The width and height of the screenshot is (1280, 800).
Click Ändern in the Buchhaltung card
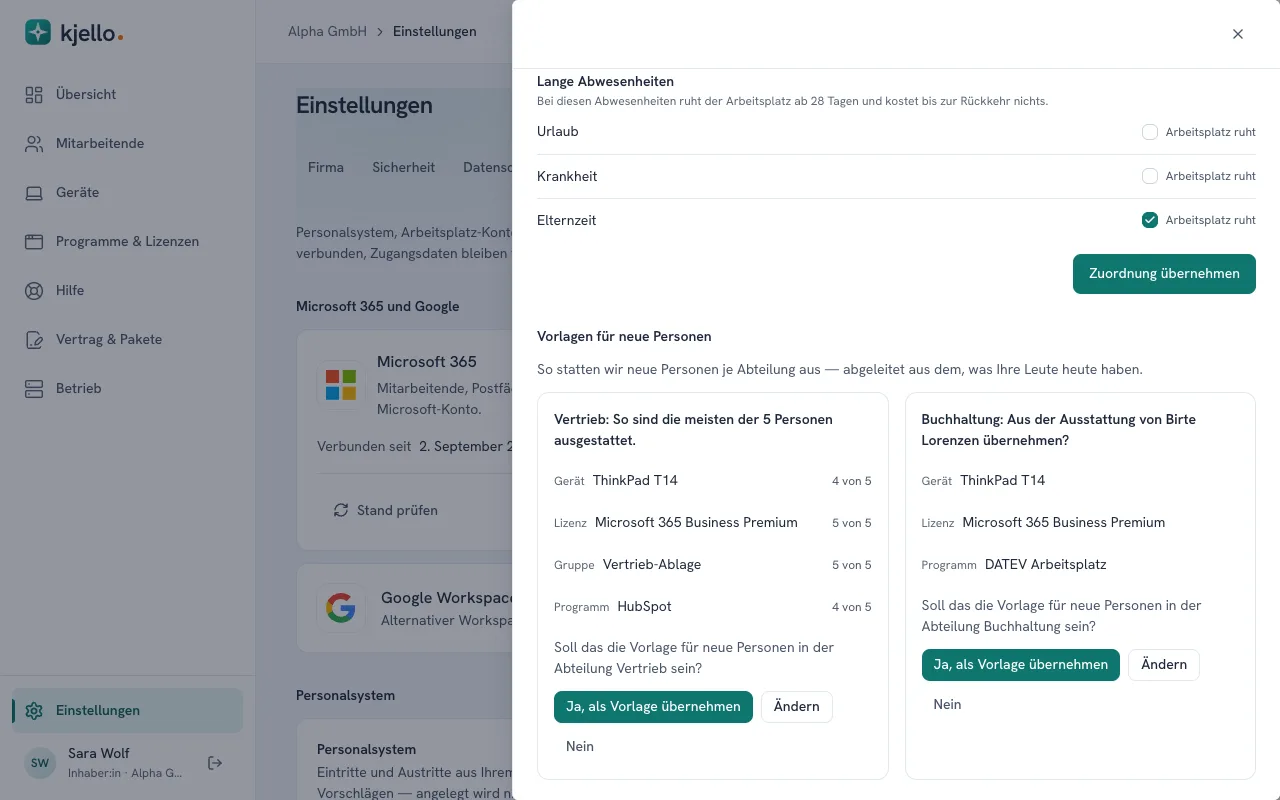(x=1164, y=664)
